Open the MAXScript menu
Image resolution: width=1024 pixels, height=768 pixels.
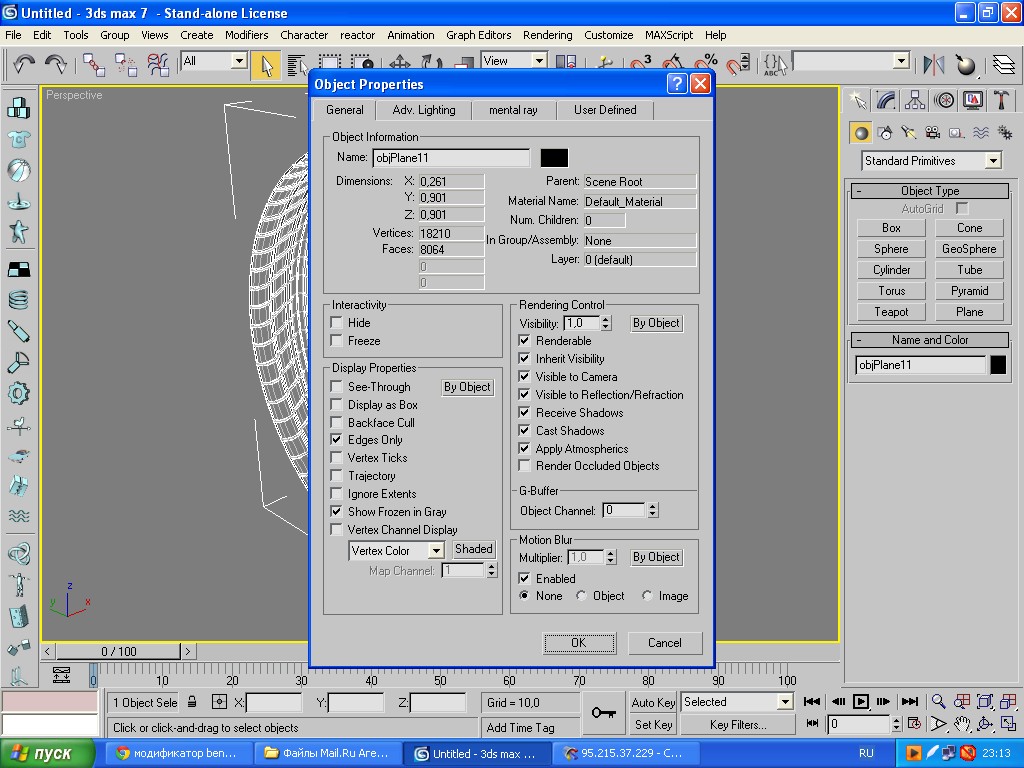[669, 35]
